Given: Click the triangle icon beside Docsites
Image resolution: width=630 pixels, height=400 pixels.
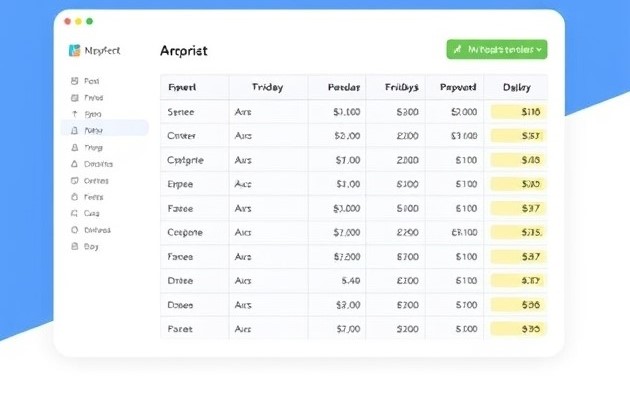Looking at the screenshot, I should (x=74, y=164).
